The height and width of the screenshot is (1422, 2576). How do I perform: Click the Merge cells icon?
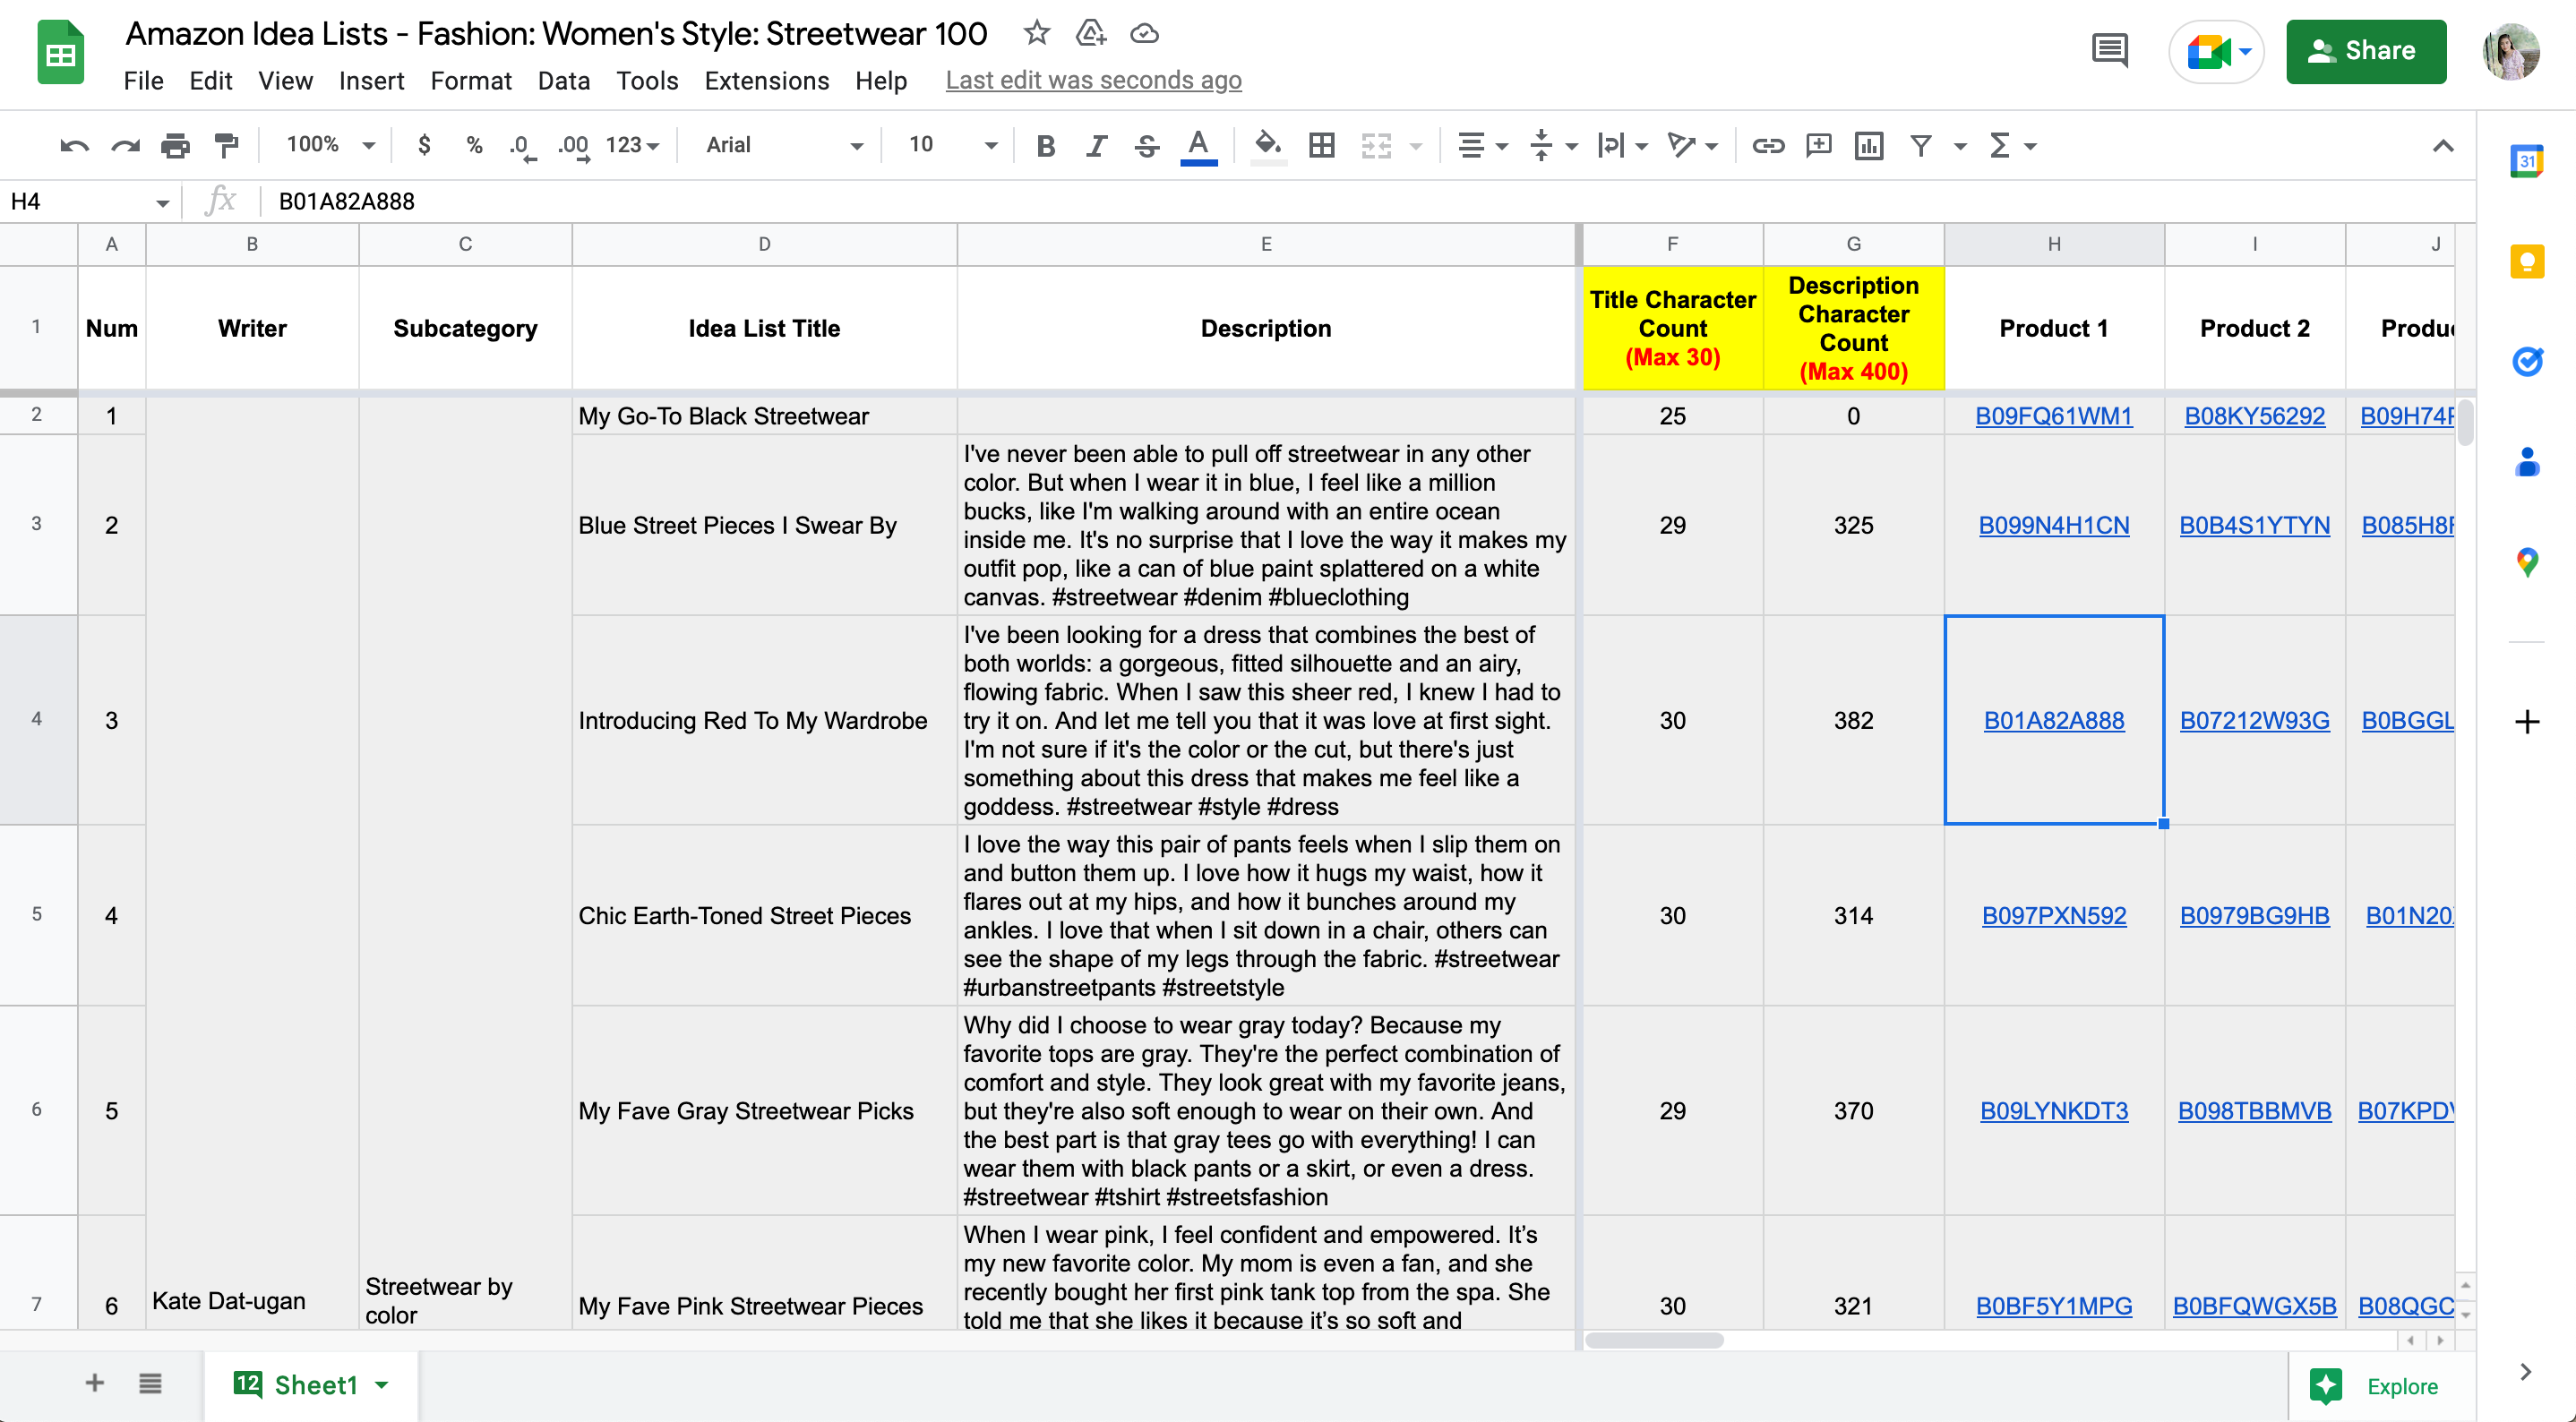point(1376,146)
